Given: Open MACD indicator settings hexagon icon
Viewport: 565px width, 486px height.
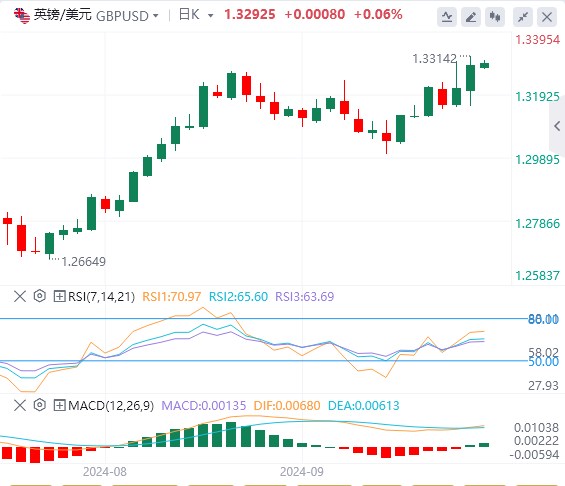Looking at the screenshot, I should pyautogui.click(x=40, y=405).
